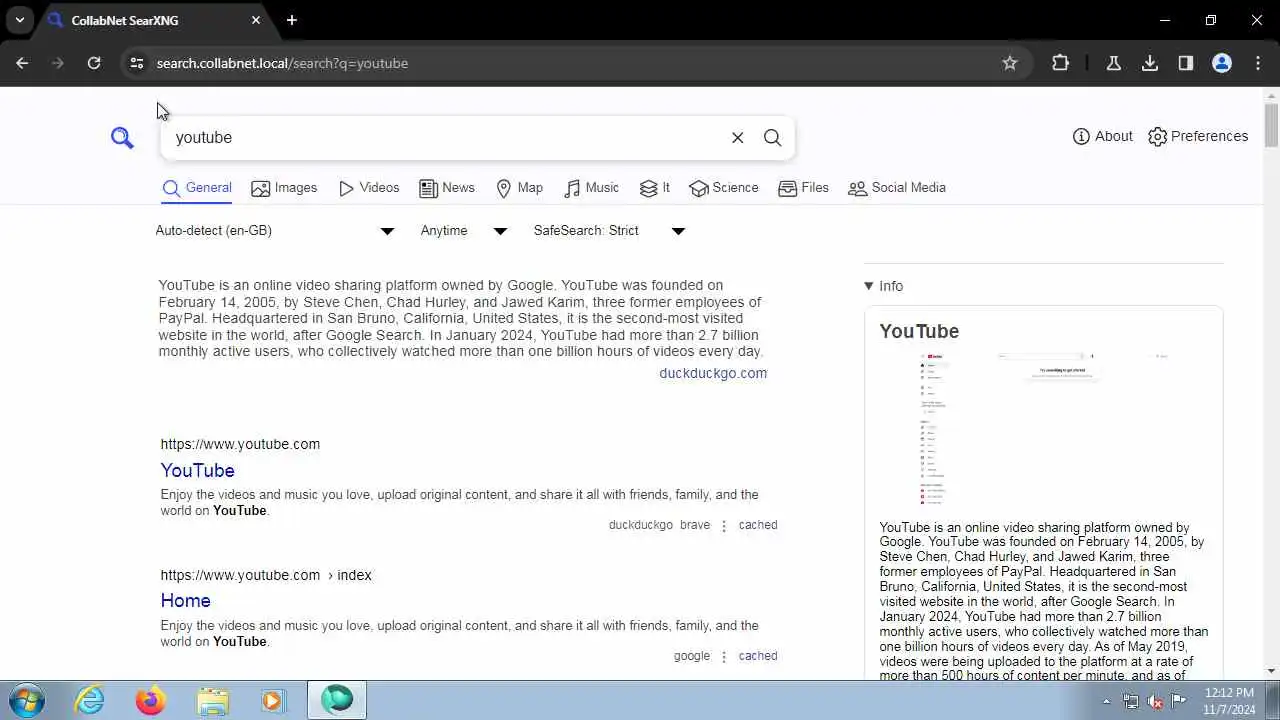Launch Firefox from taskbar

point(151,700)
